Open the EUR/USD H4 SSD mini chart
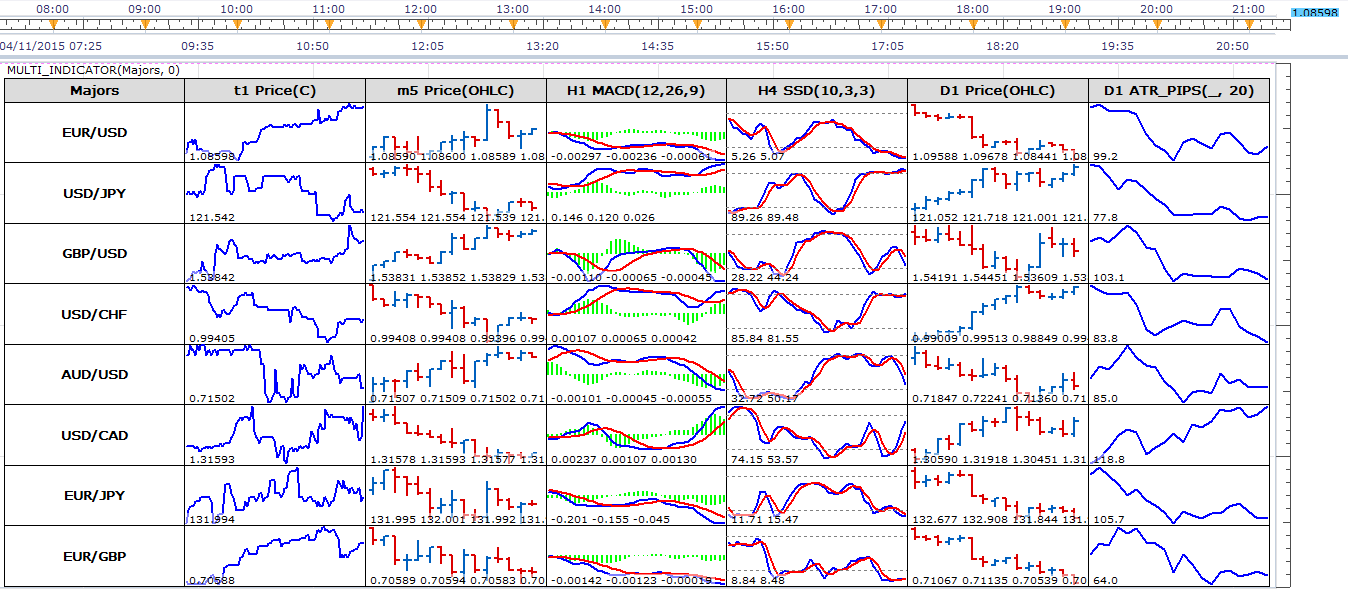The width and height of the screenshot is (1348, 589). point(818,132)
